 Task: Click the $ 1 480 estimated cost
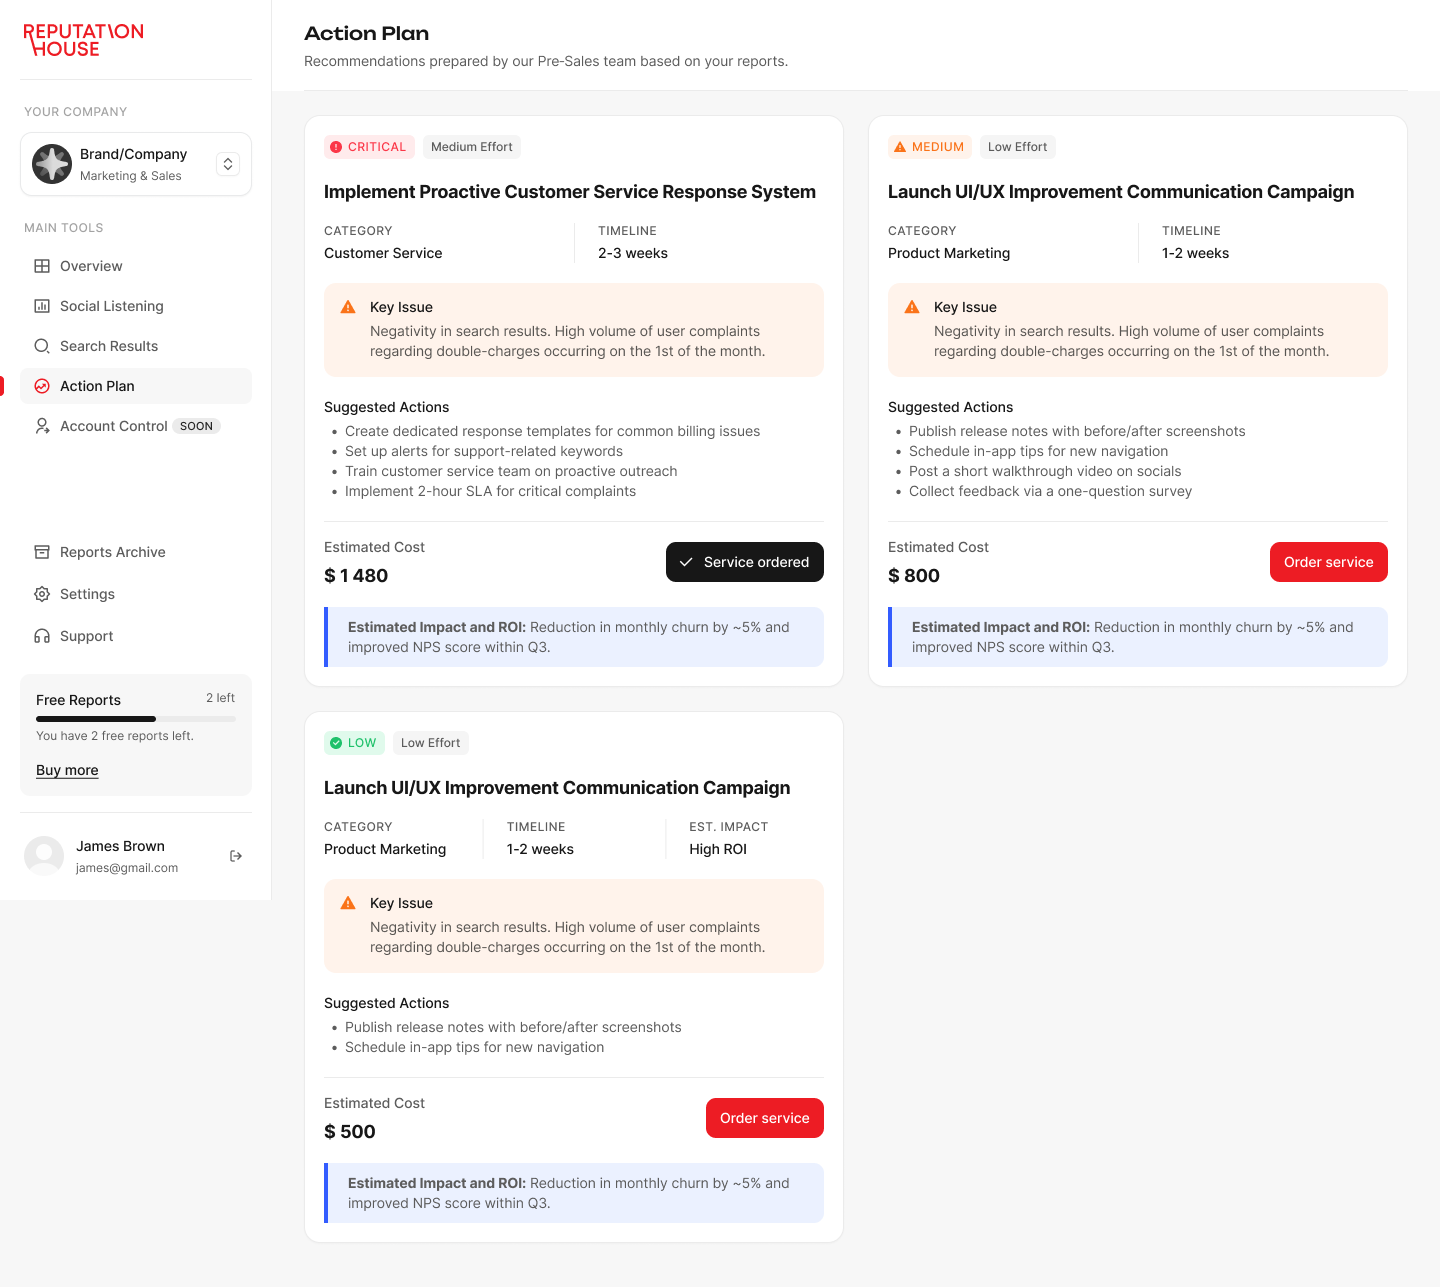click(x=356, y=576)
